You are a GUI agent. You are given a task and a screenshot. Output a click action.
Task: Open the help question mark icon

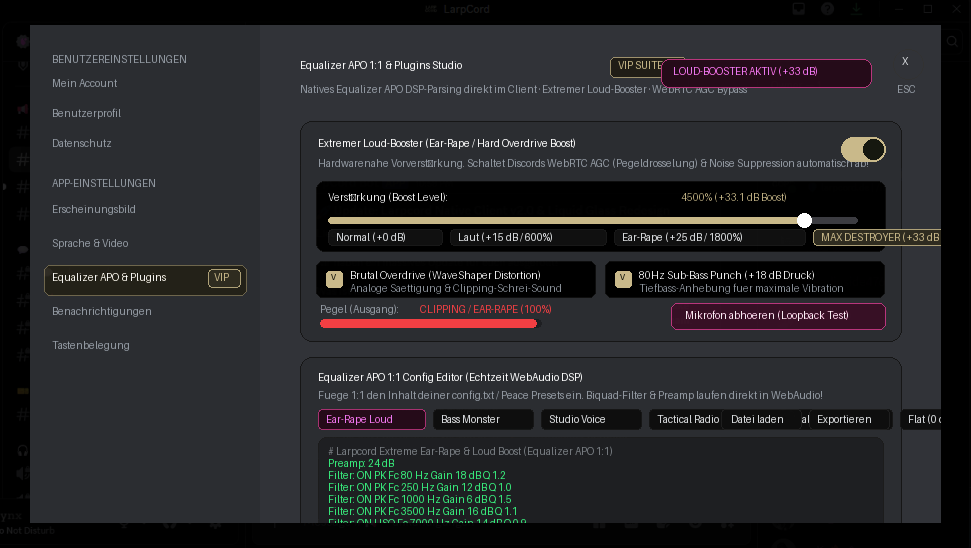(827, 9)
